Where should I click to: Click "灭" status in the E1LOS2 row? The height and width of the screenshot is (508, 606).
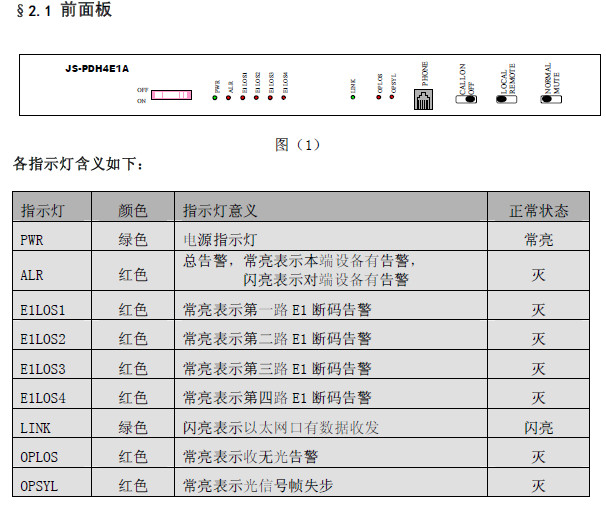tap(538, 339)
